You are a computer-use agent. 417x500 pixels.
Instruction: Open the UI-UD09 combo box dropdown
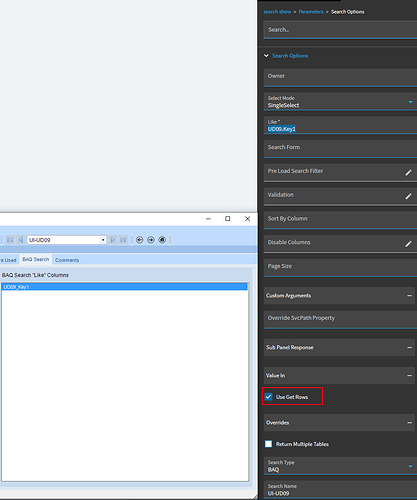point(103,240)
